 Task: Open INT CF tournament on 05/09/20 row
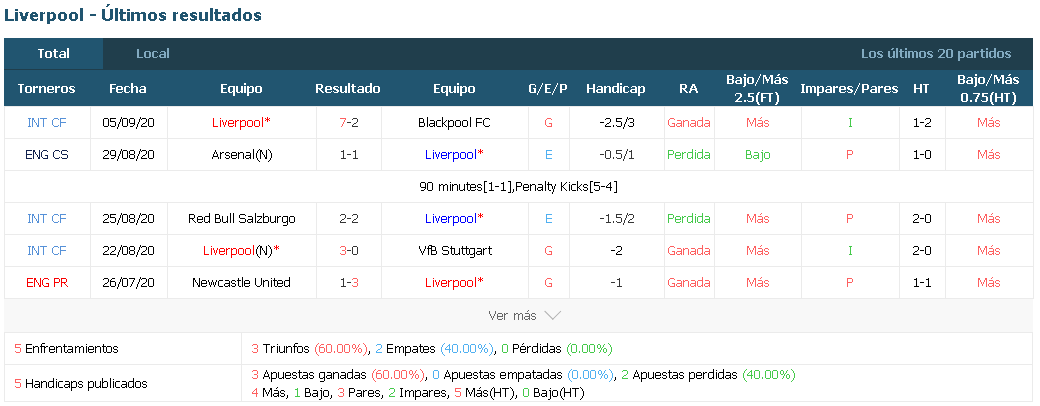47,123
